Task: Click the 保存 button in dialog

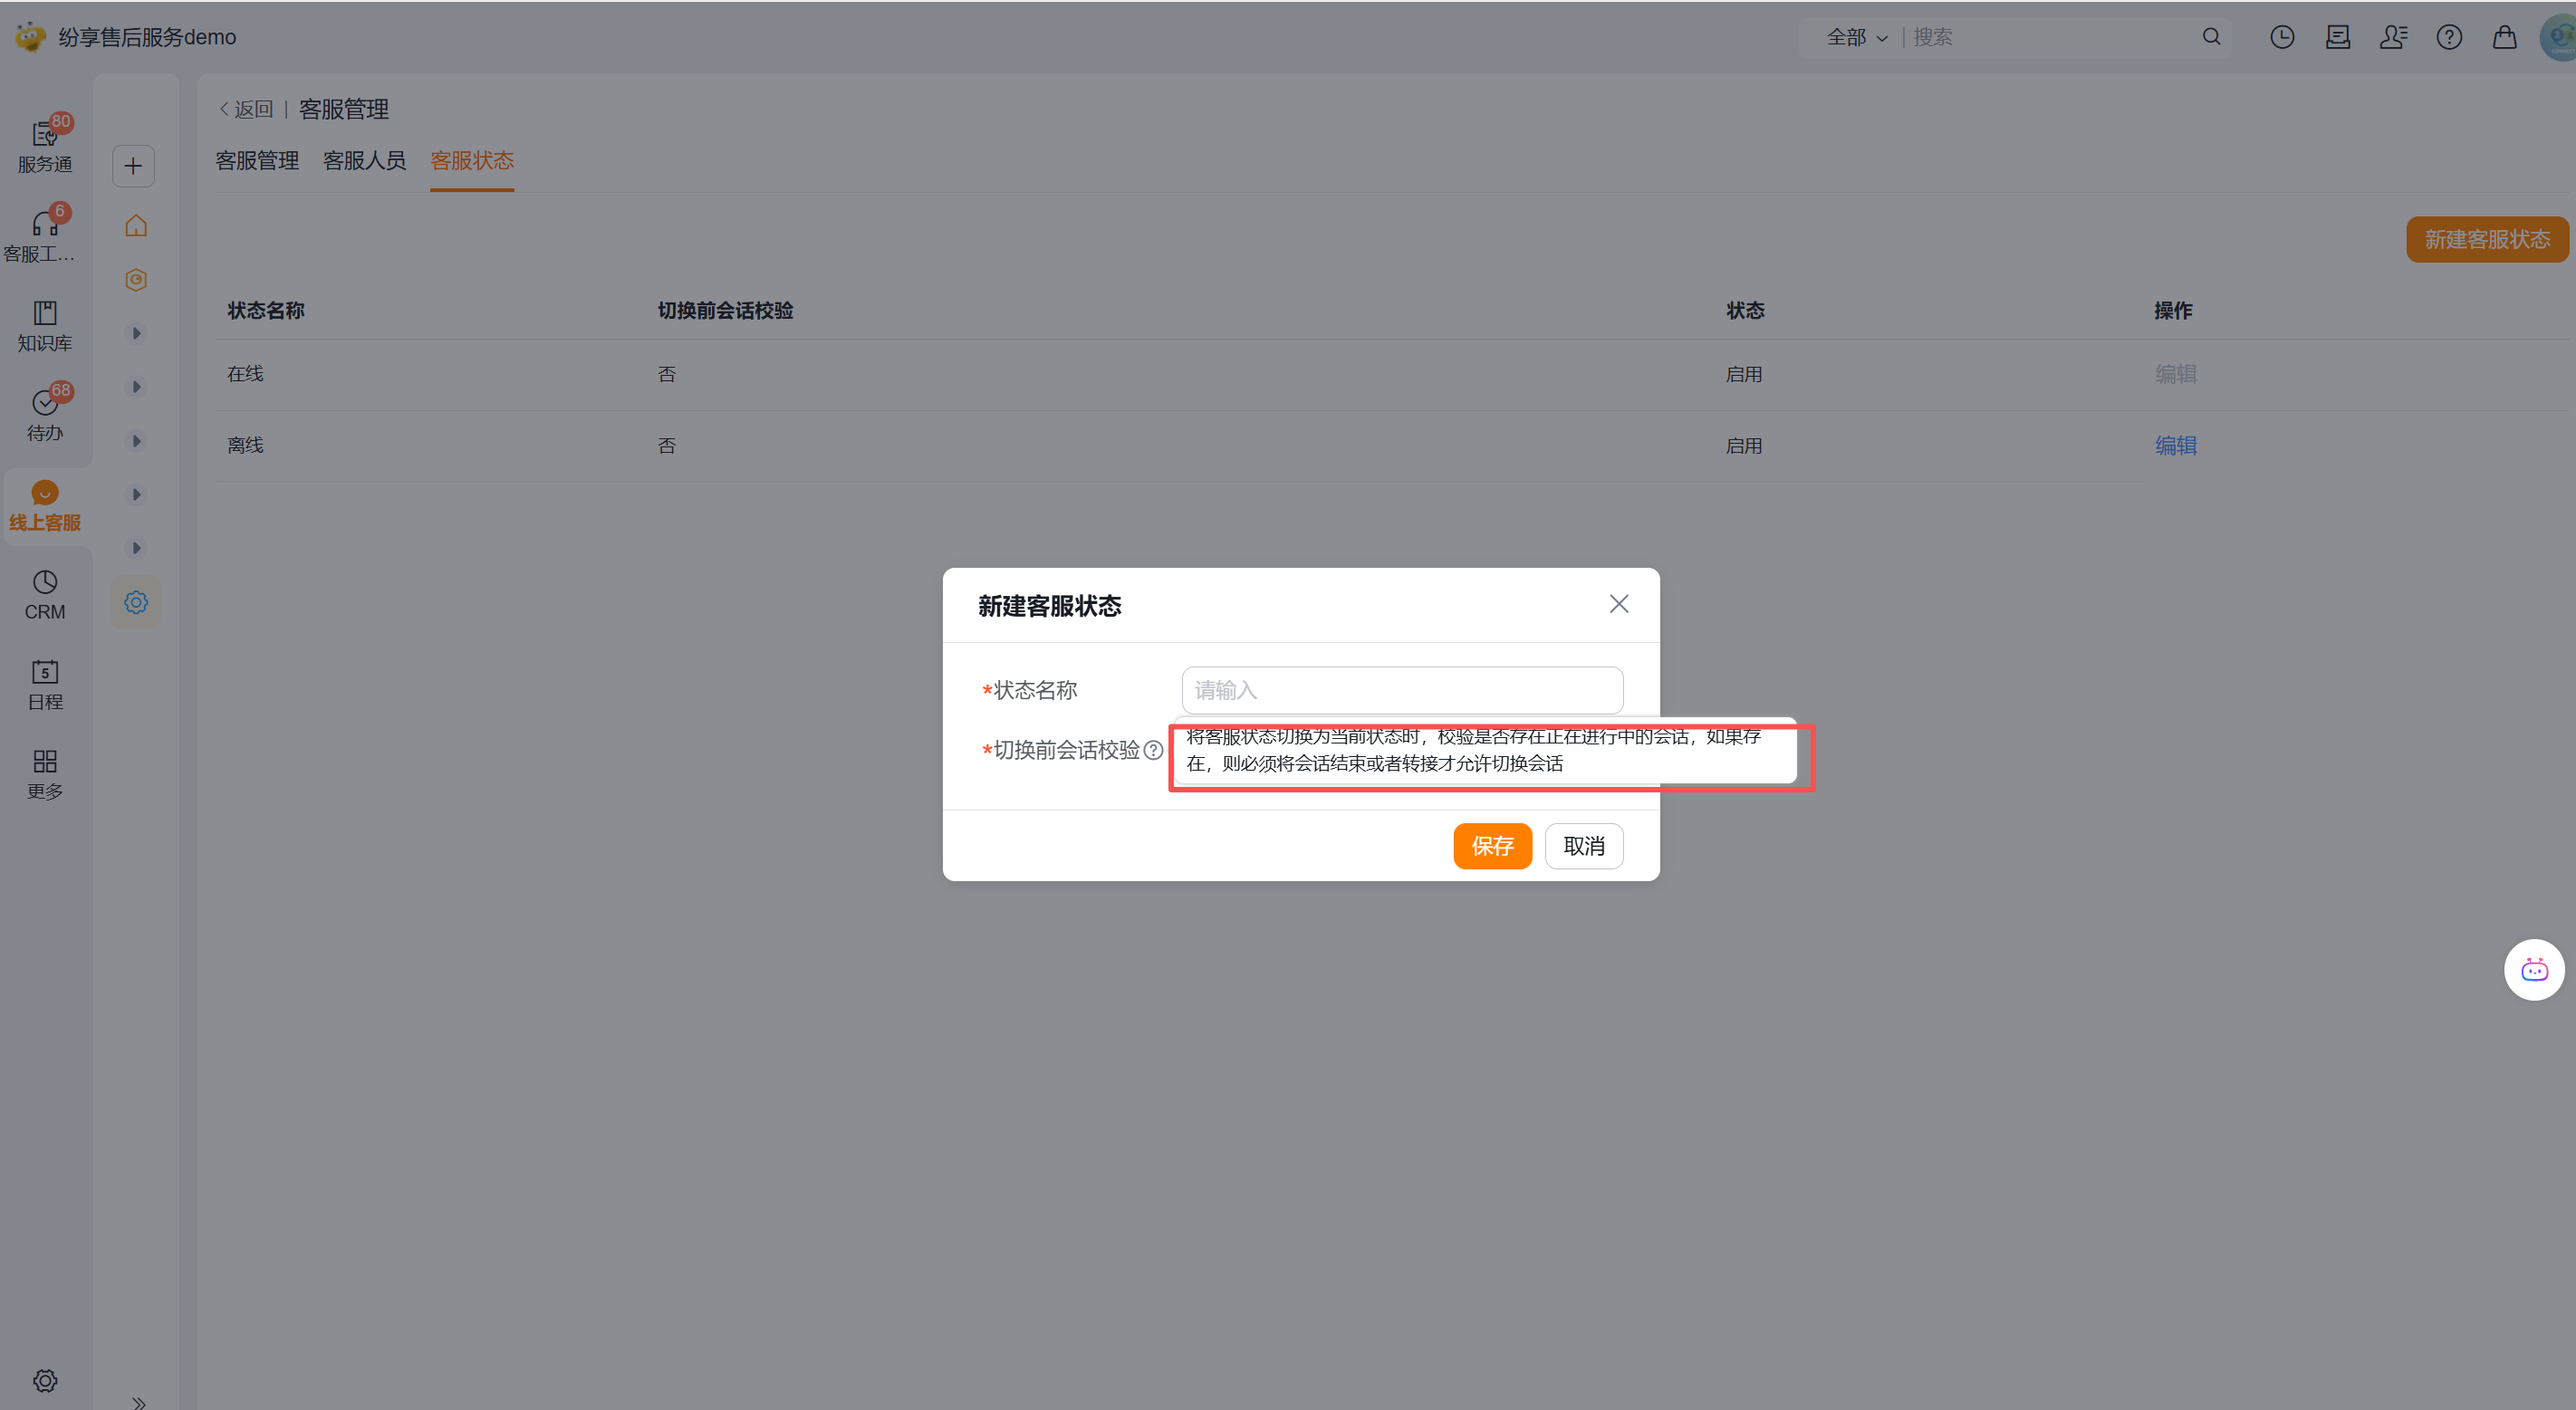Action: pyautogui.click(x=1492, y=846)
